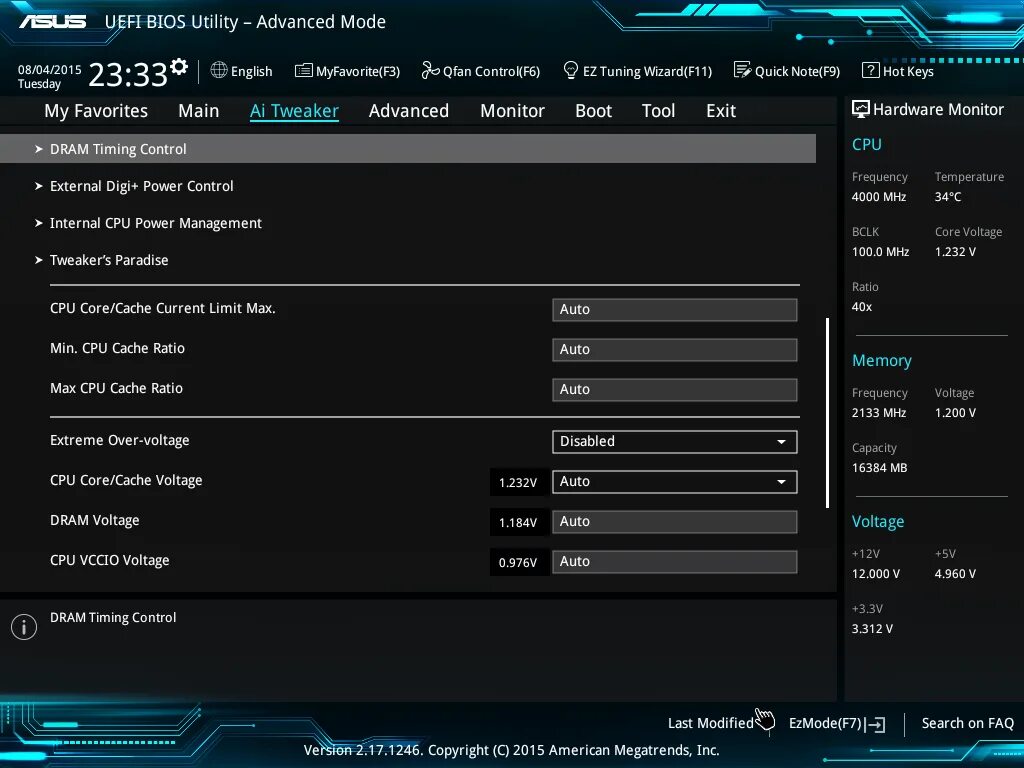Click the Hot Keys question mark icon
1024x768 pixels.
(x=871, y=70)
